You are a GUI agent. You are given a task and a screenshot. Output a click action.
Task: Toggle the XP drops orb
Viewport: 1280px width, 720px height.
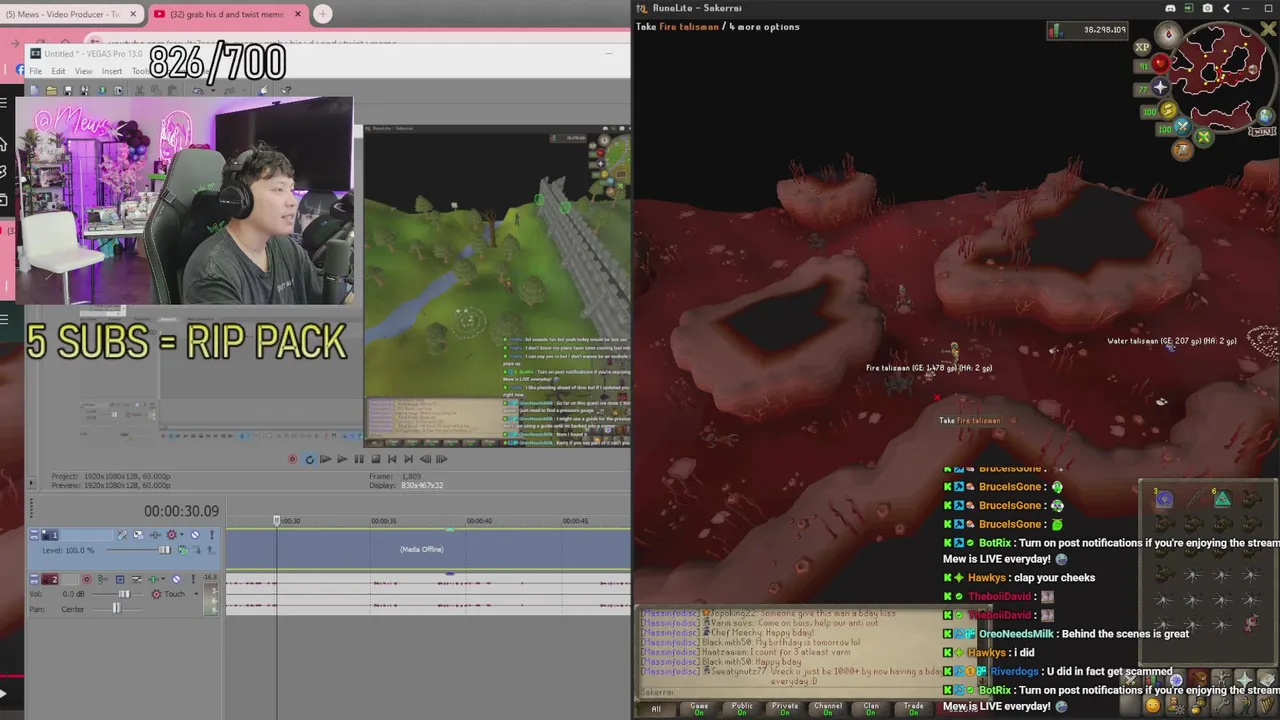pyautogui.click(x=1142, y=47)
